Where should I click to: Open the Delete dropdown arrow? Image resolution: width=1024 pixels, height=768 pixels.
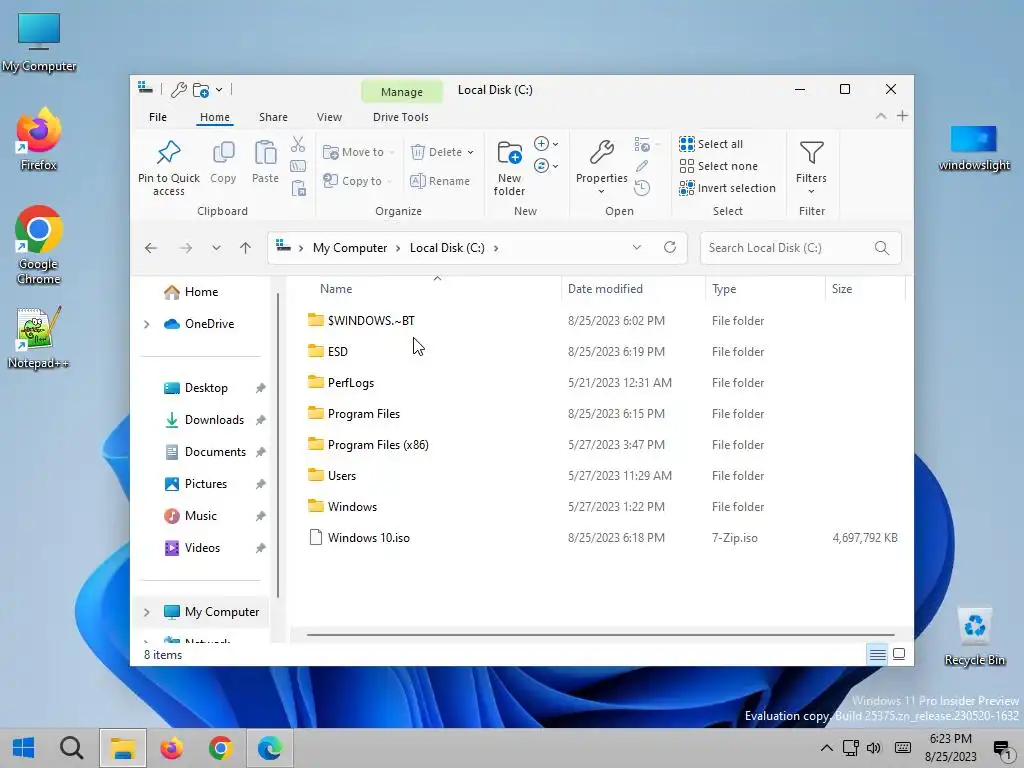point(470,152)
